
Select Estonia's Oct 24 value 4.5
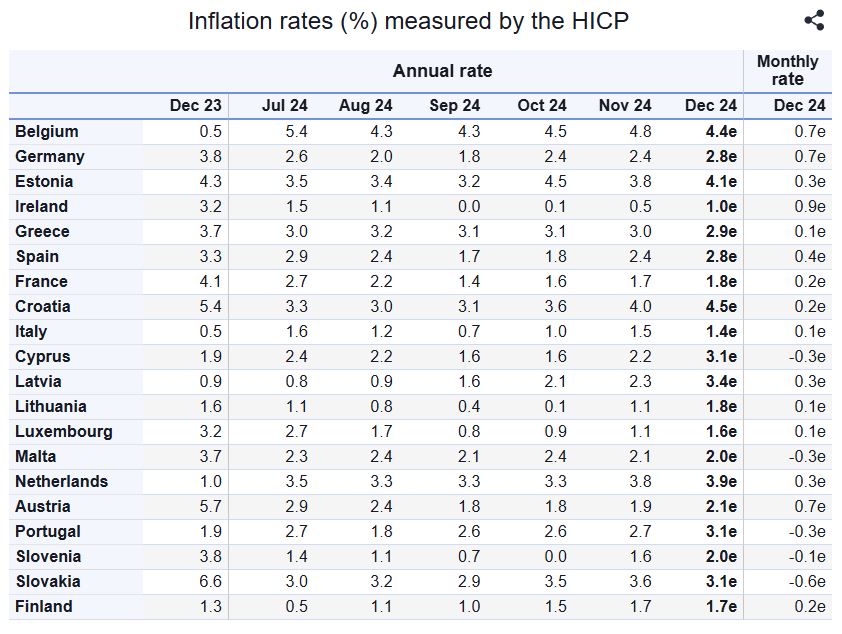554,181
